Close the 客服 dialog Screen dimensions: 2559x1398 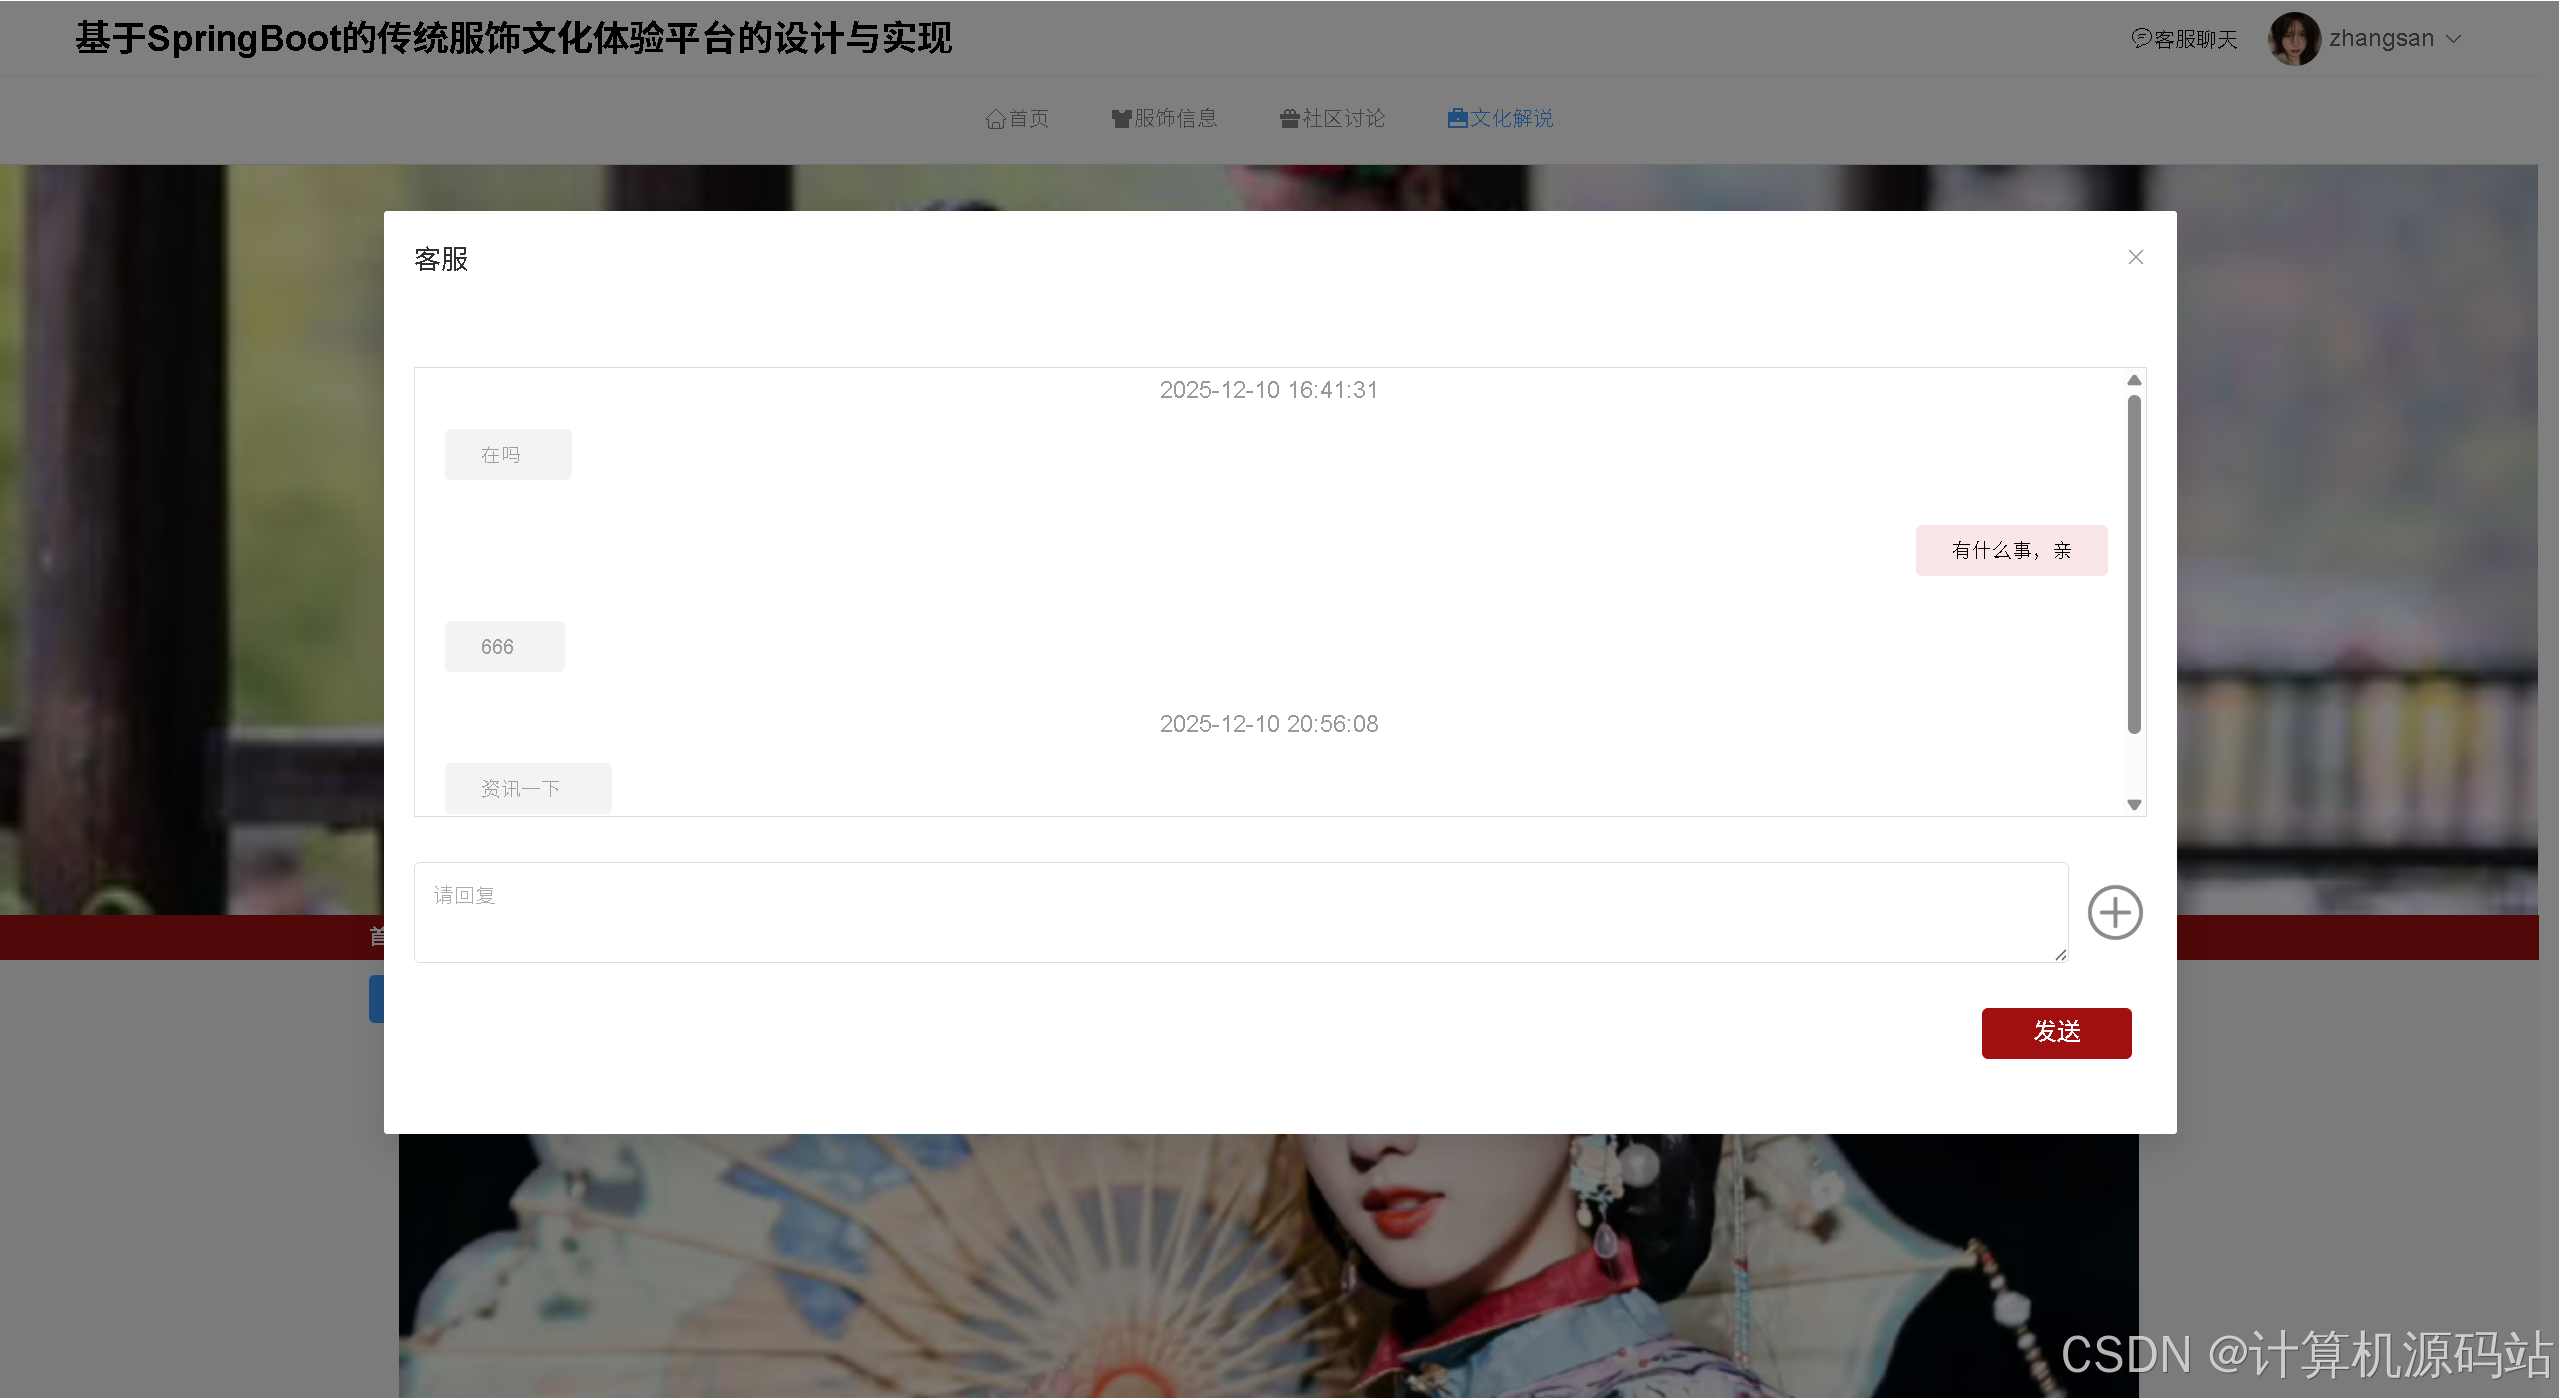coord(2135,257)
